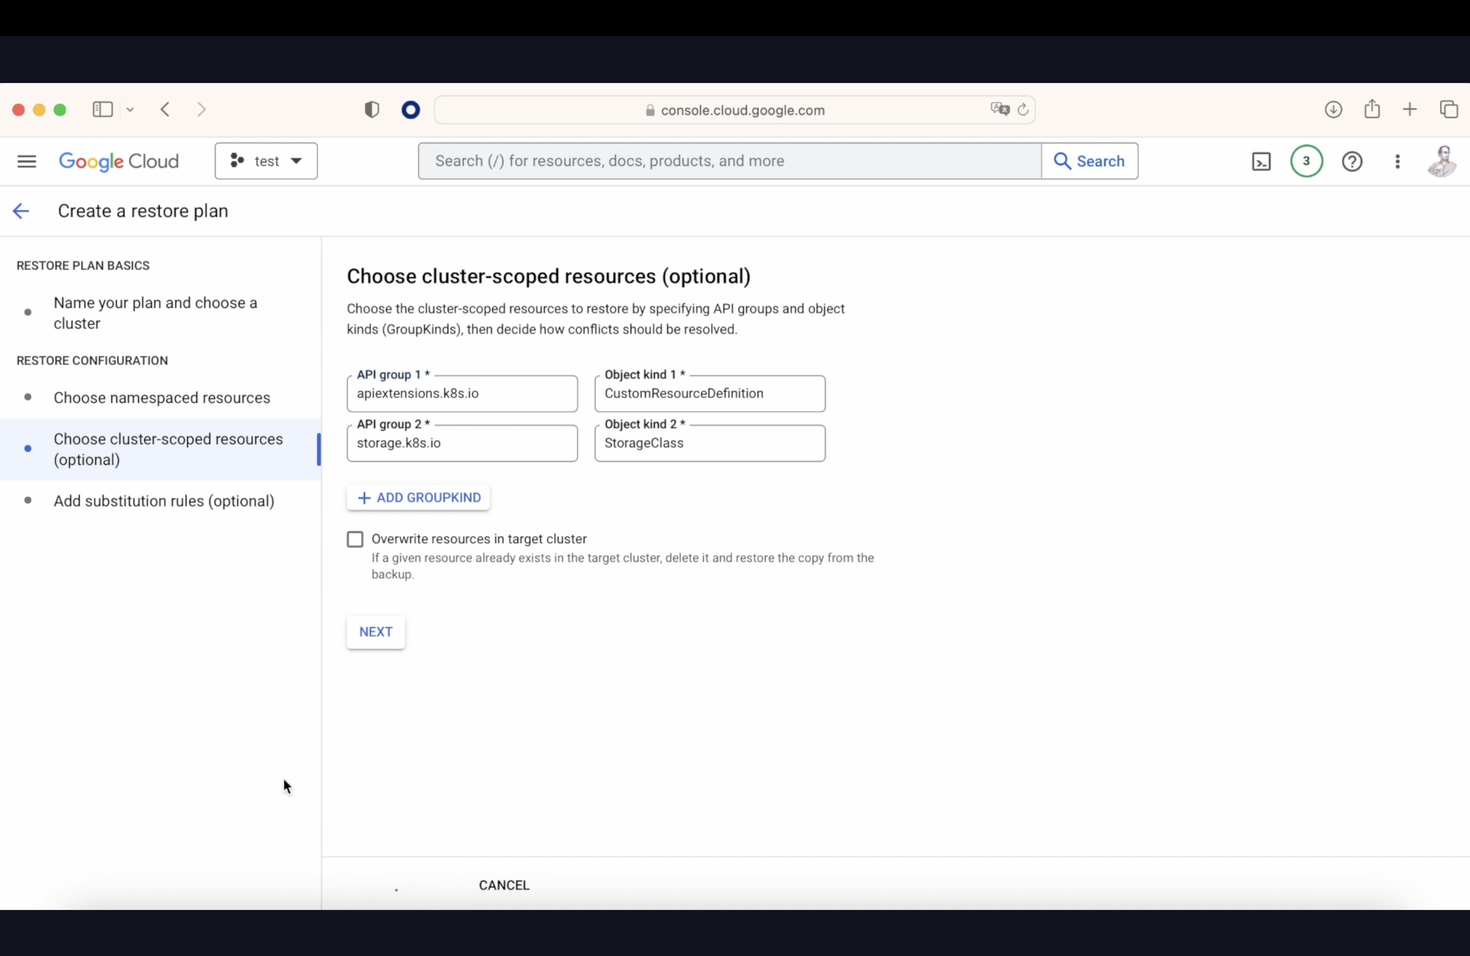
Task: Click the console.cloud.google.com address bar
Action: (735, 110)
